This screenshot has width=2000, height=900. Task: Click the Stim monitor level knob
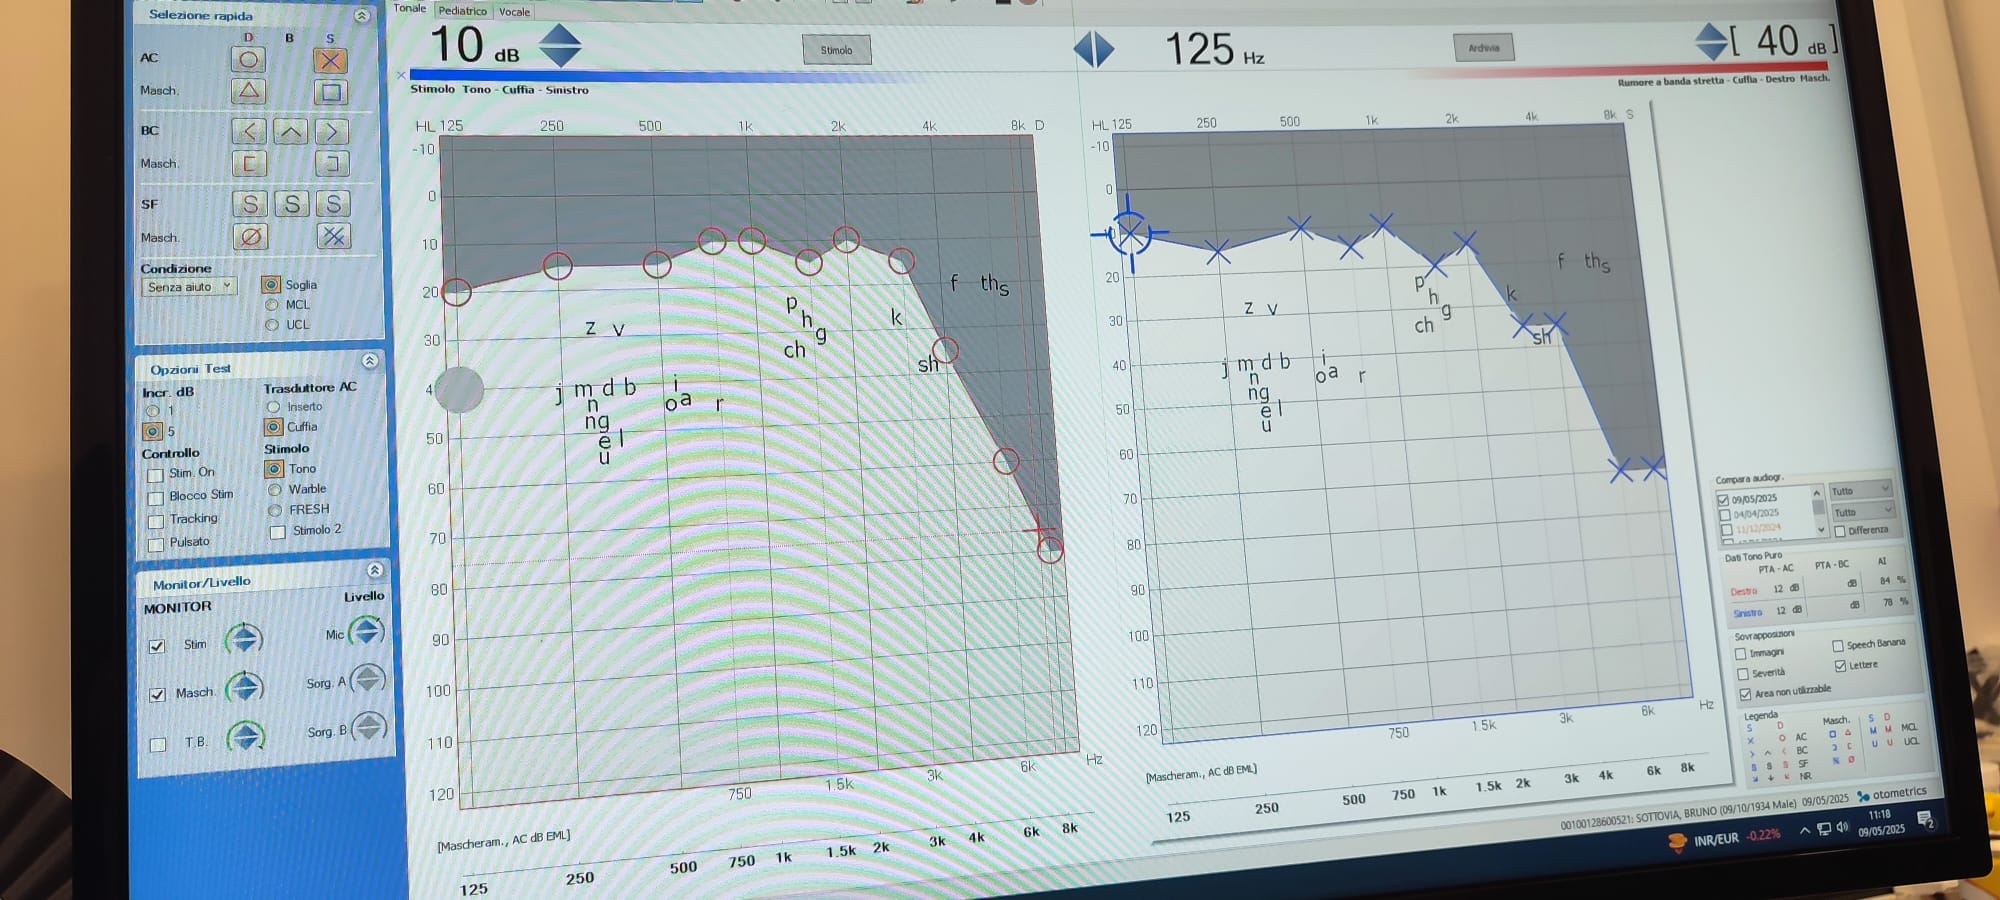pos(244,639)
